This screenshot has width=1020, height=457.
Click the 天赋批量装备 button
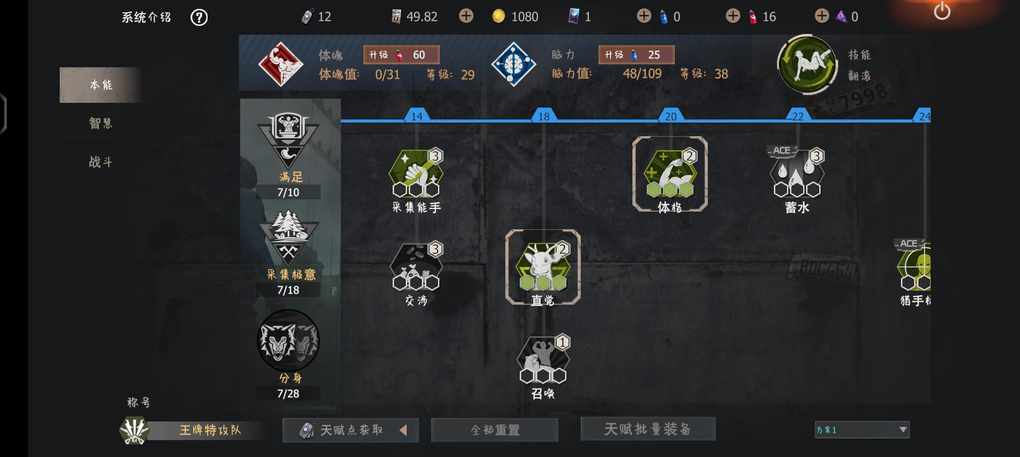pyautogui.click(x=648, y=429)
